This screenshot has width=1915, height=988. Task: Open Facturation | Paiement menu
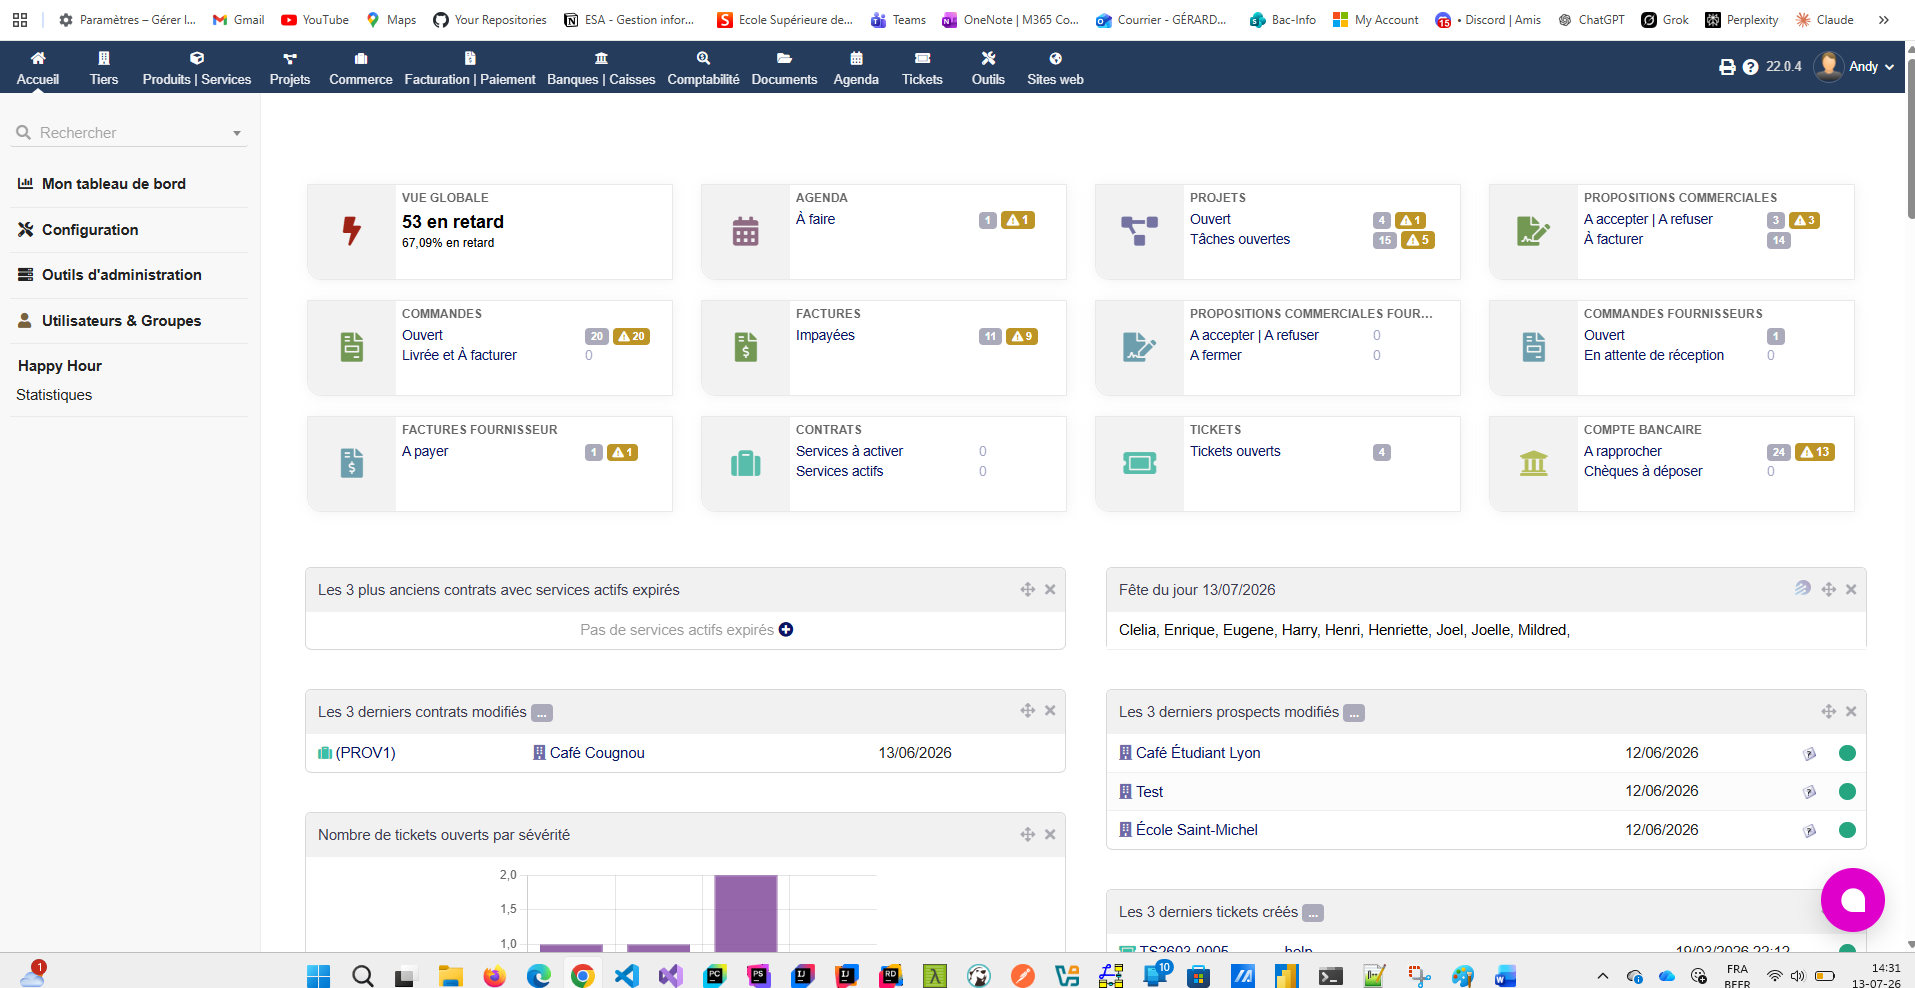pos(470,68)
